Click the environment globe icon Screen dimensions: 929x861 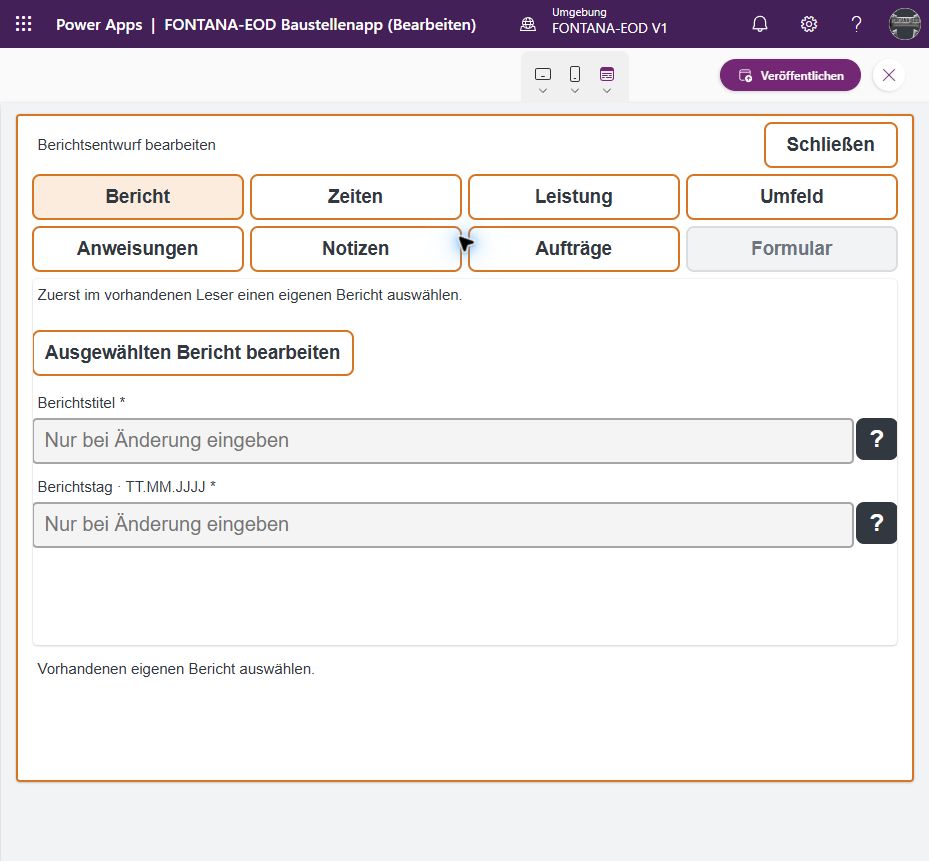click(x=528, y=24)
